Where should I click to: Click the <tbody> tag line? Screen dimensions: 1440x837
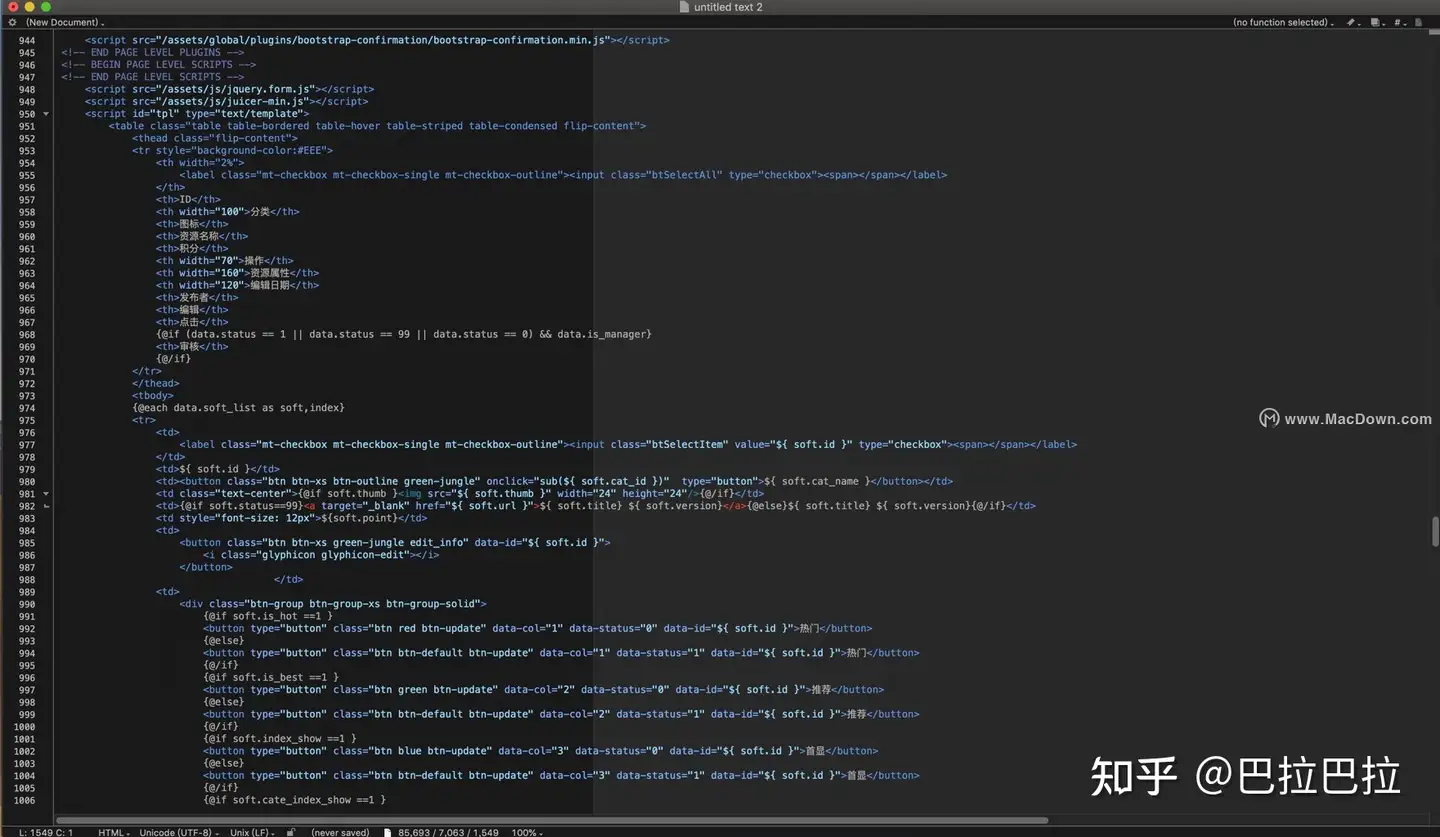pos(153,396)
